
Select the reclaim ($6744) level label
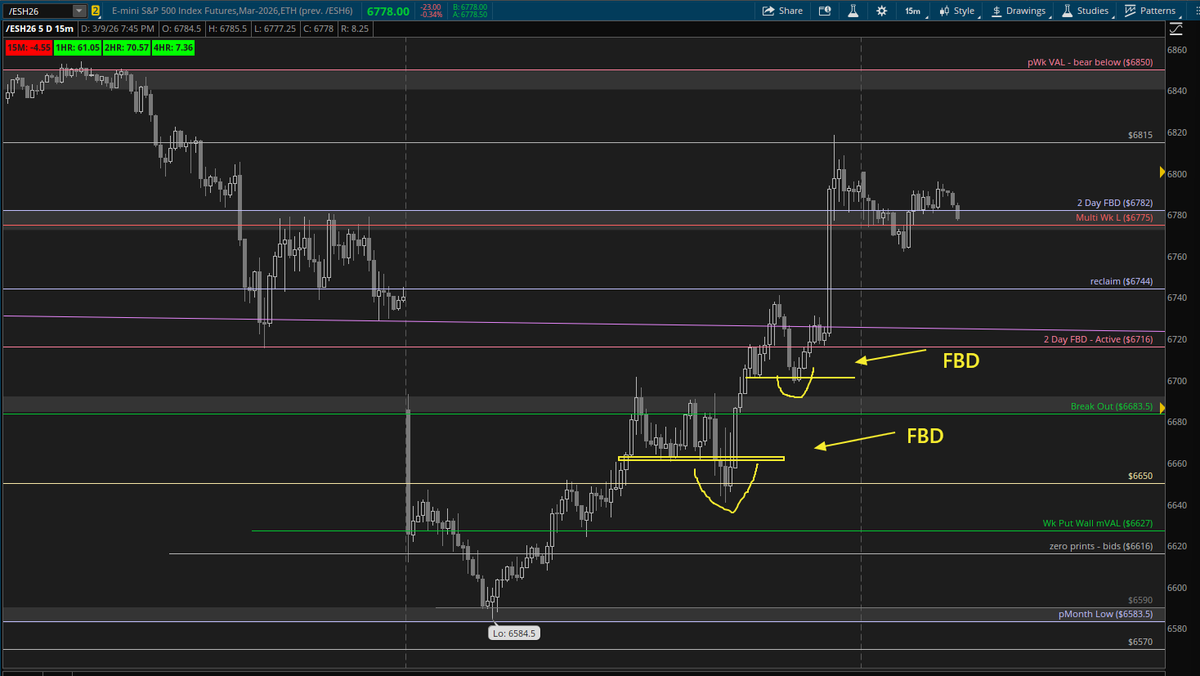point(1121,281)
